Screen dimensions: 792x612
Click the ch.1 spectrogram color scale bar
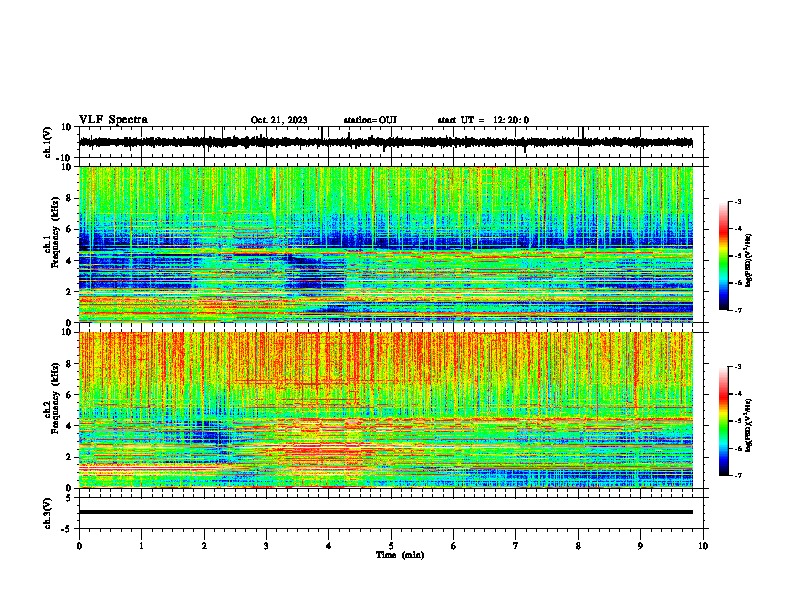point(723,256)
